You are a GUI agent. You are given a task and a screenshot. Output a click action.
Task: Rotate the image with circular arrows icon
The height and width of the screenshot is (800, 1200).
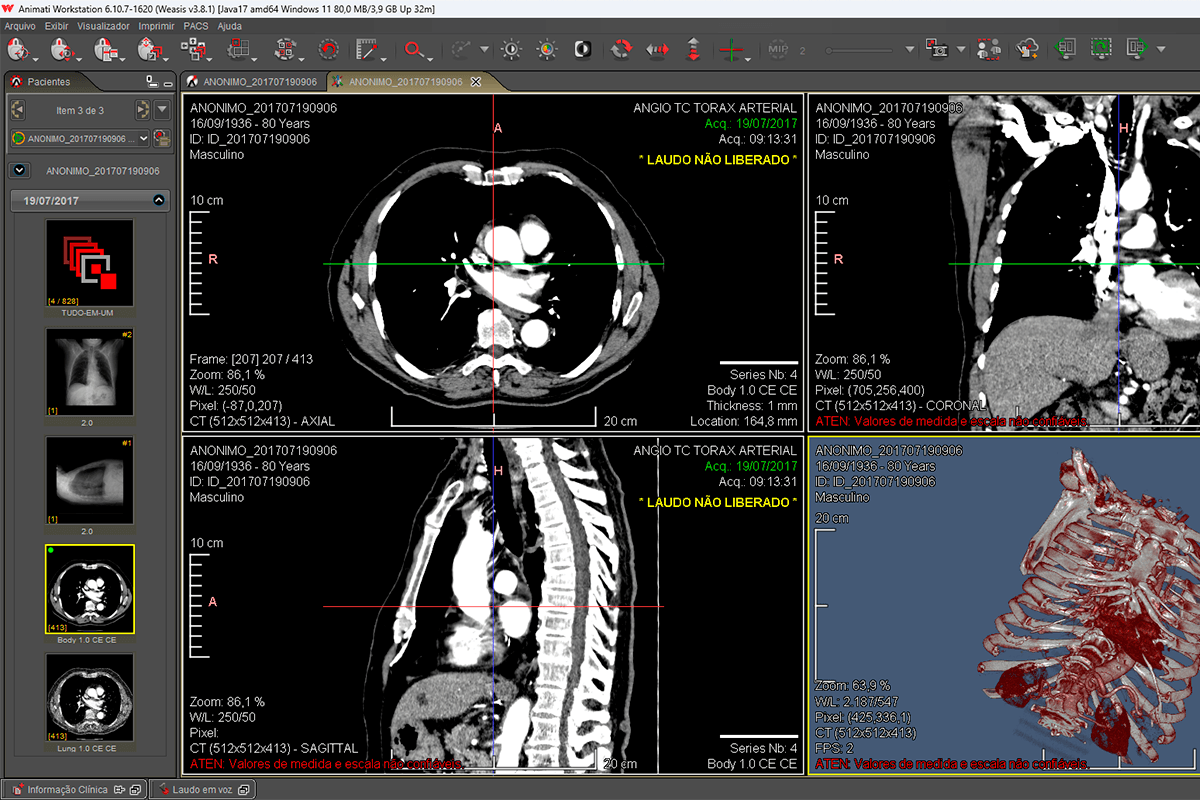click(x=621, y=48)
